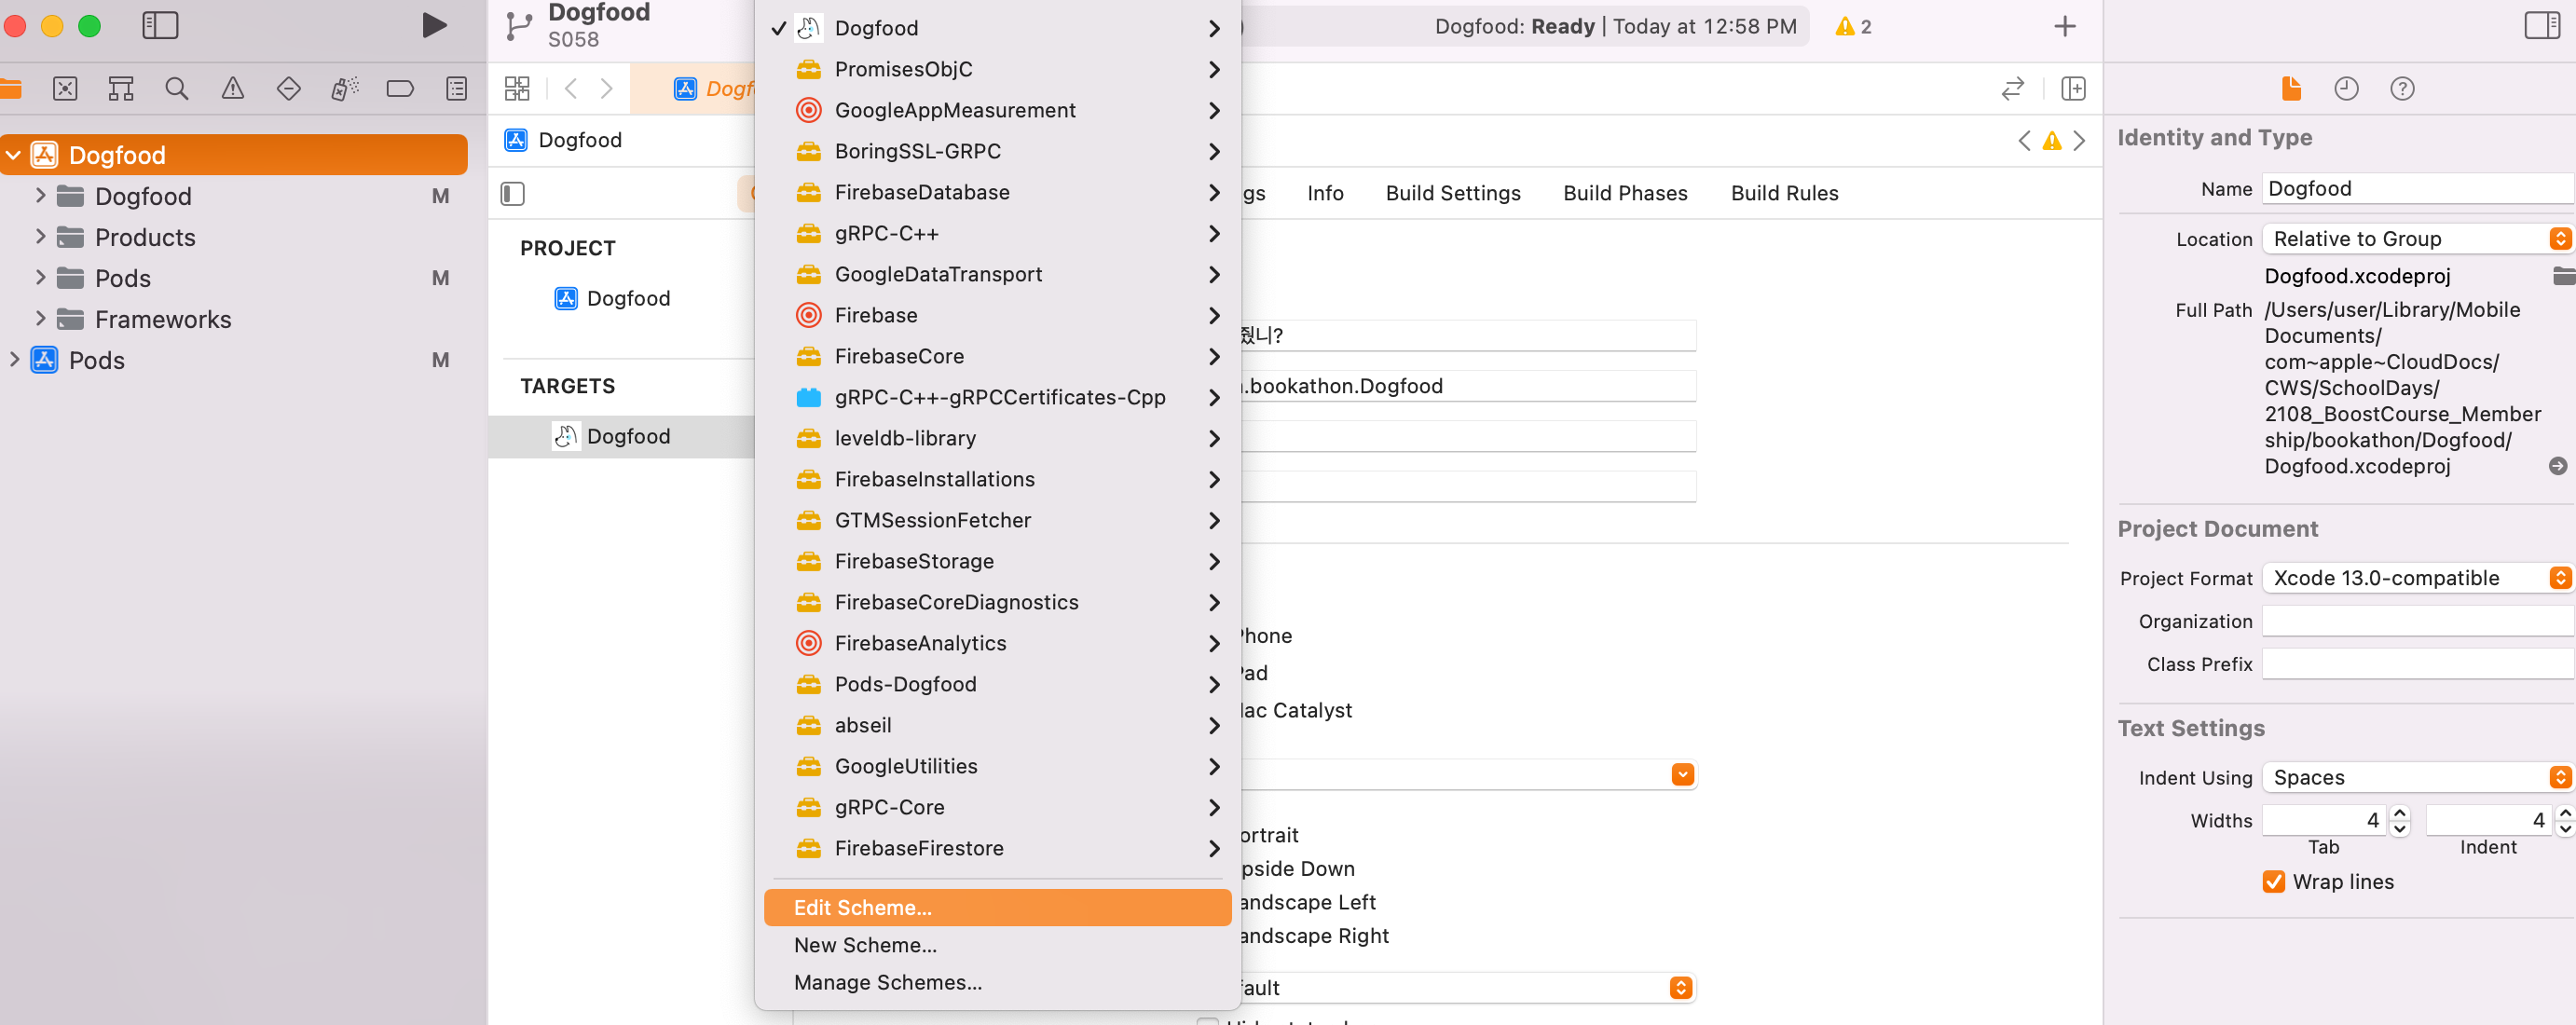Open the Find navigator magnifier icon
Screen dimensions: 2576x1025
pyautogui.click(x=176, y=89)
